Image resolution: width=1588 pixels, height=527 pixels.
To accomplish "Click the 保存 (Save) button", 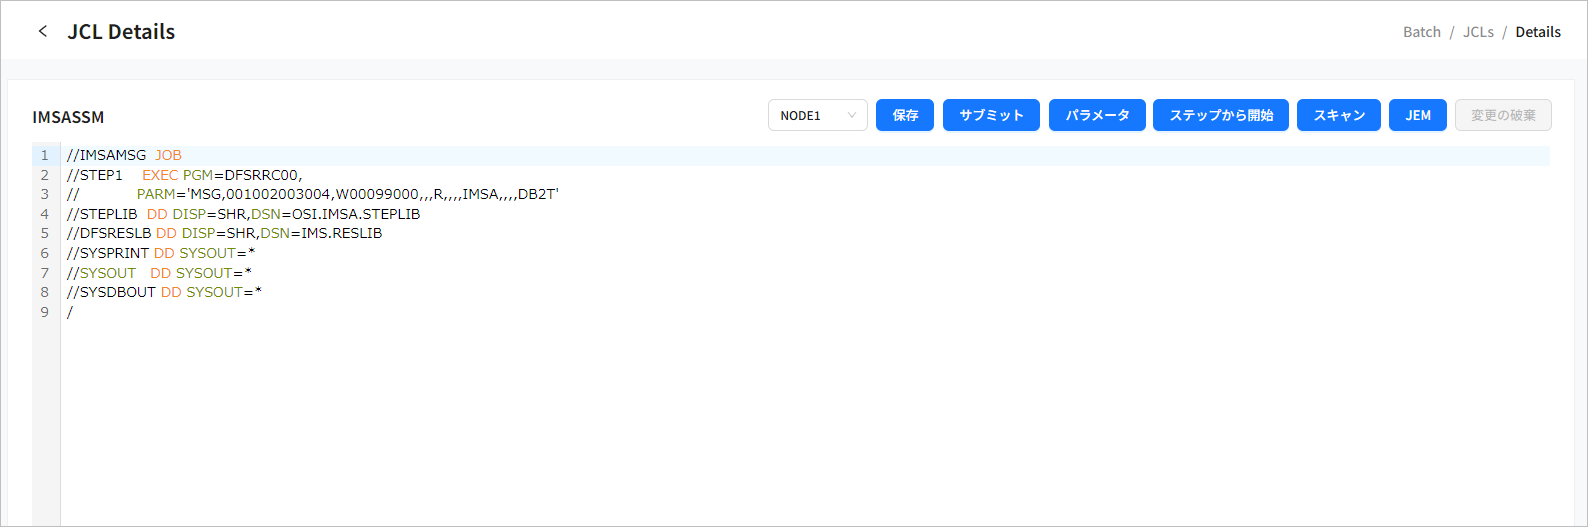I will (905, 116).
